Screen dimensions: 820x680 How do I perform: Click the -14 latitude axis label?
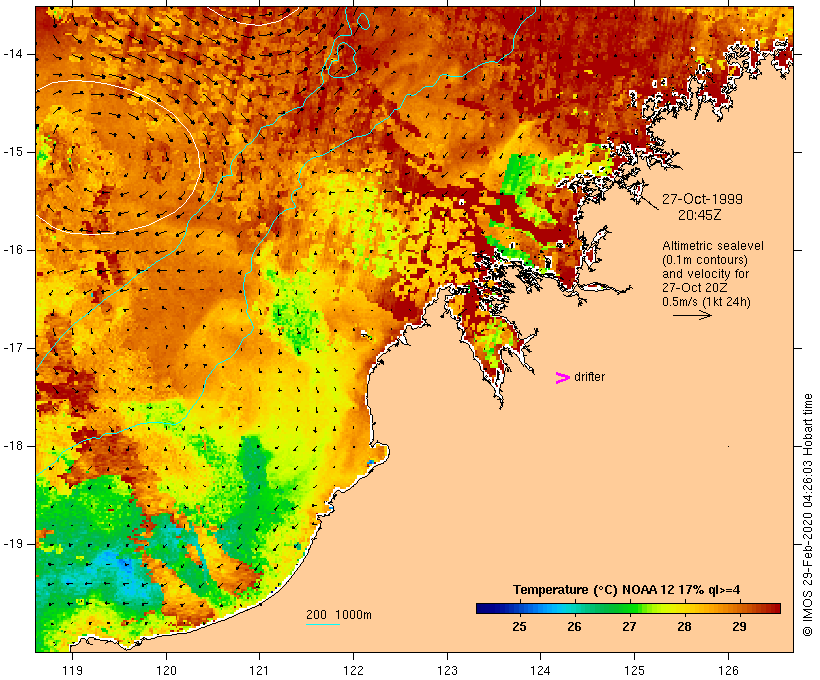coord(13,54)
